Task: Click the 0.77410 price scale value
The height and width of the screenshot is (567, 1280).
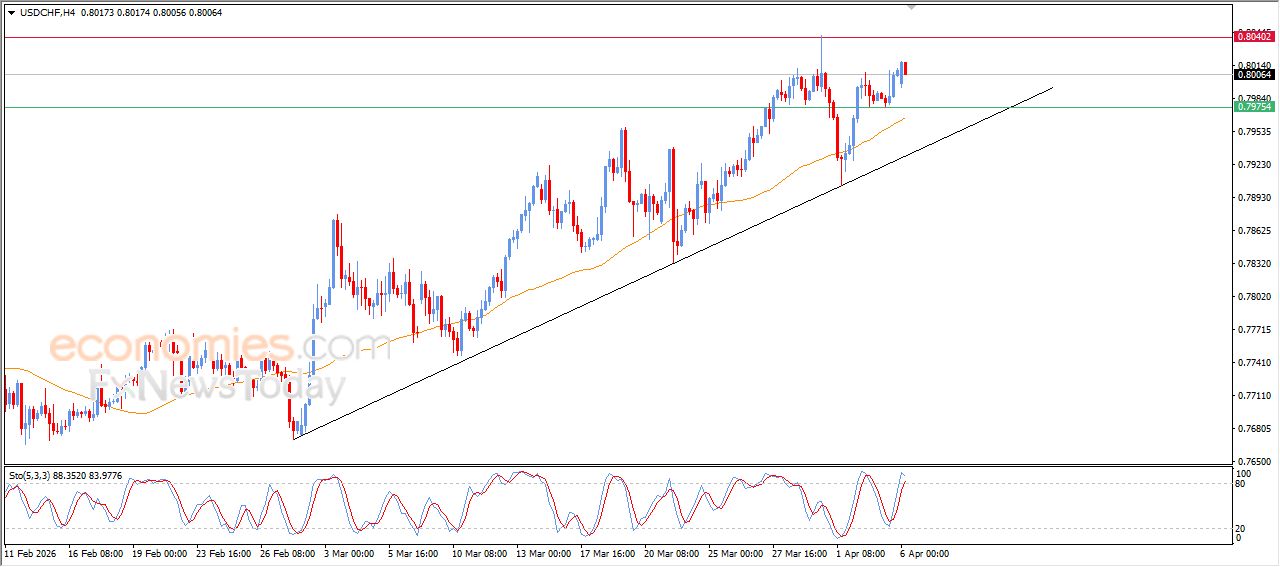Action: tap(1254, 363)
